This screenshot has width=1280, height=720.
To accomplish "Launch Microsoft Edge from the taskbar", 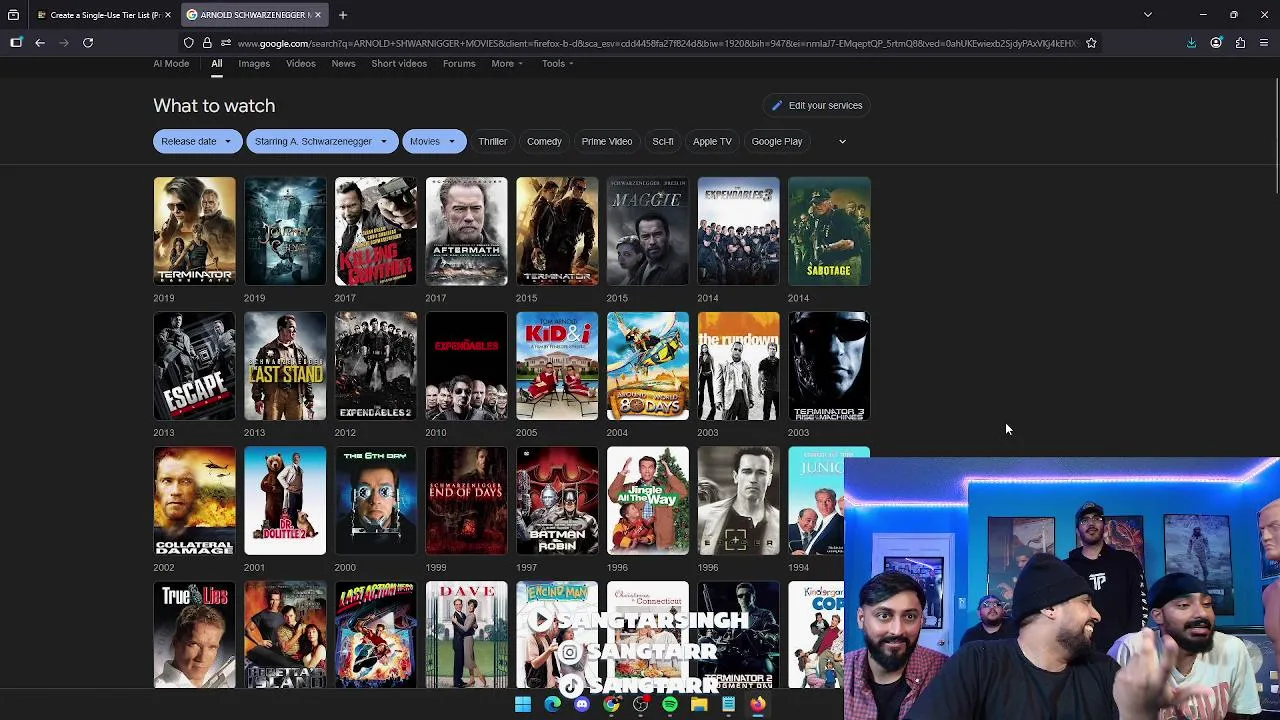I will (x=552, y=705).
